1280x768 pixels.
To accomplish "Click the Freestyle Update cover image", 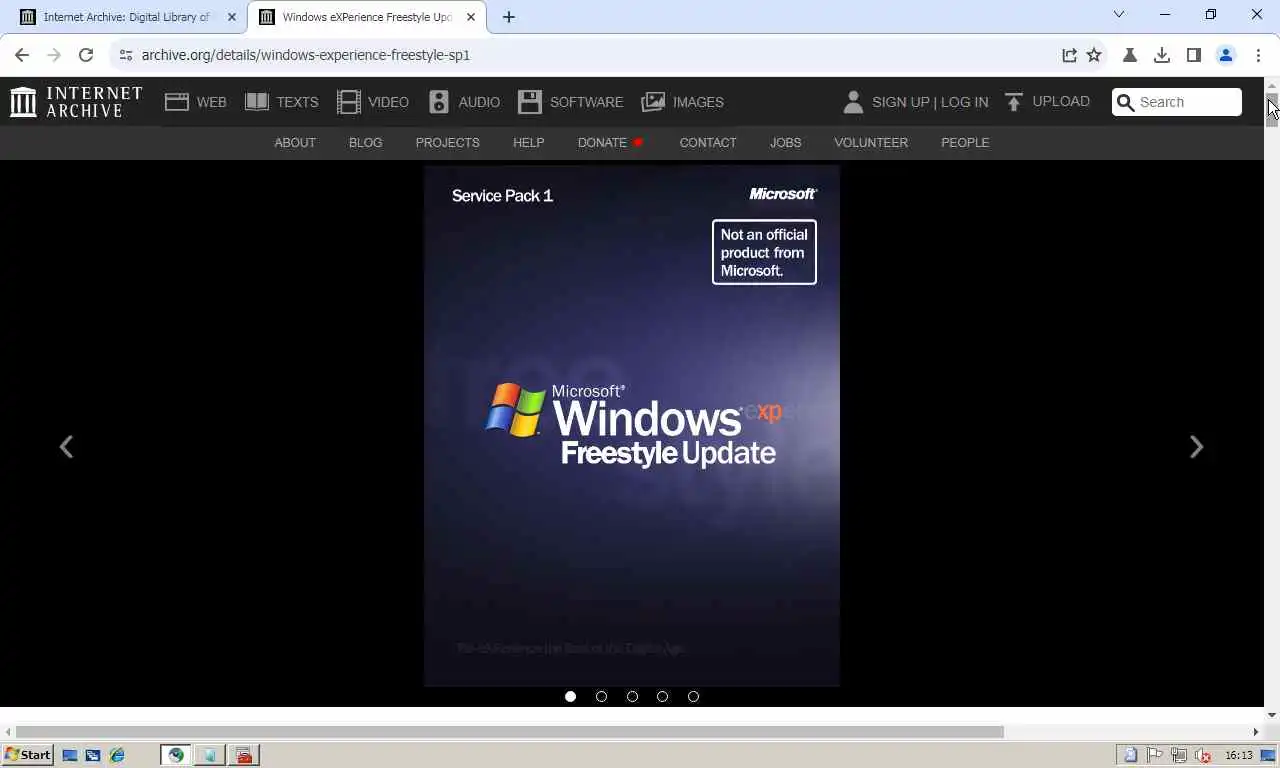I will 632,426.
